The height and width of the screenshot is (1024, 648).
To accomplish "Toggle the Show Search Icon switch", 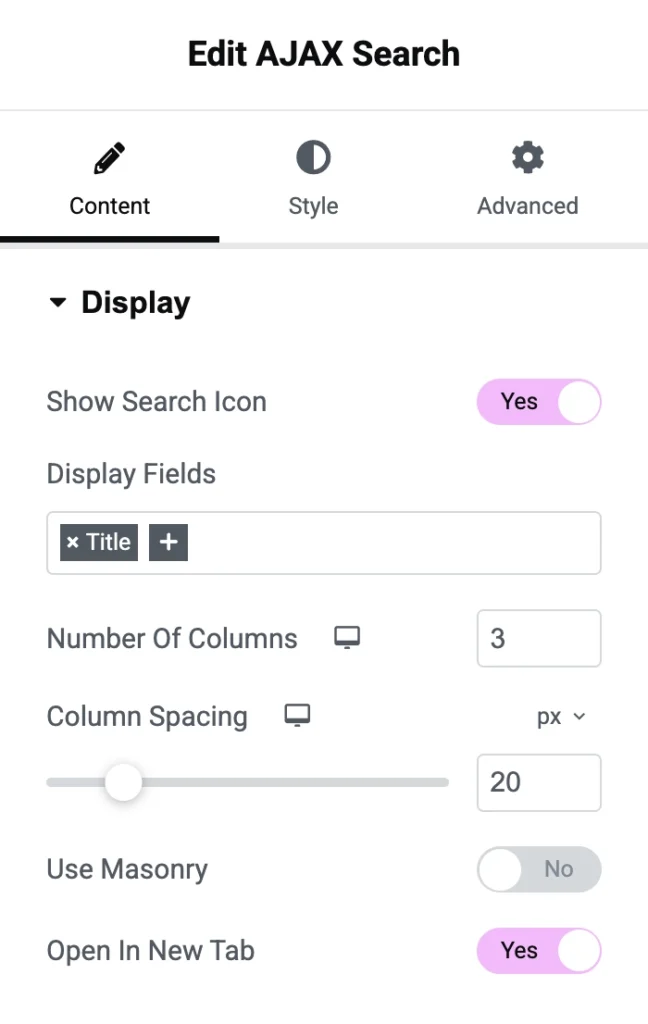I will point(538,402).
